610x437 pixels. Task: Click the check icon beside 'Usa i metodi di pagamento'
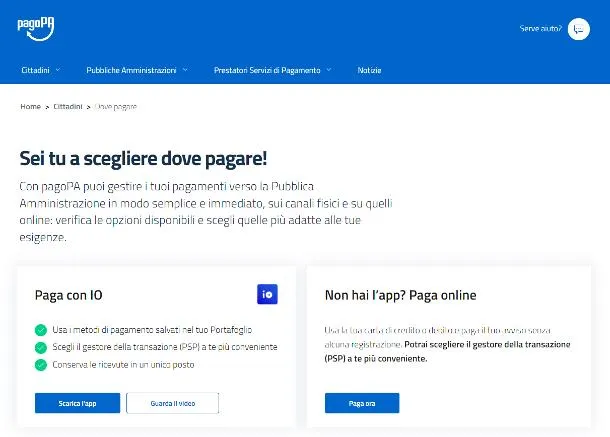point(41,330)
